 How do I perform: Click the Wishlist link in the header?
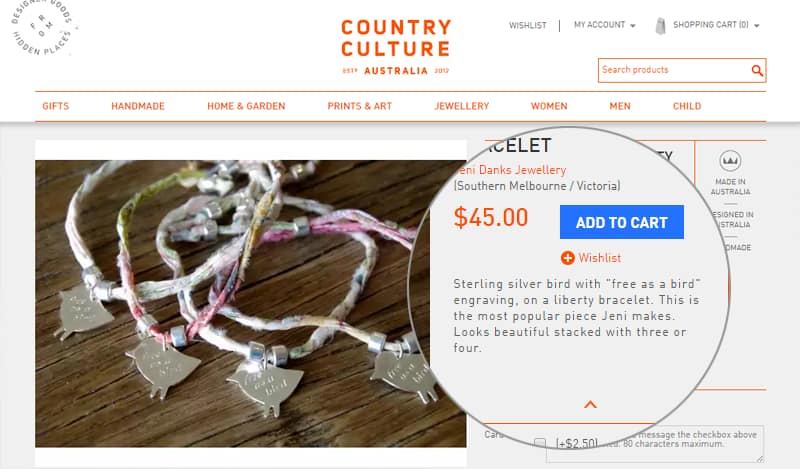click(527, 25)
